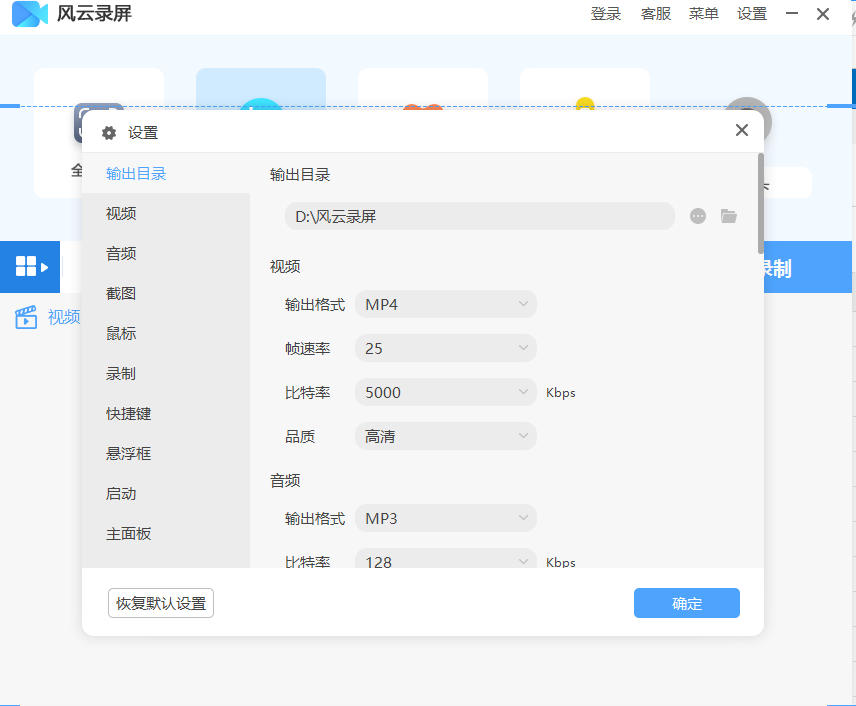Click the output path field D:\风云录屏
Viewport: 856px width, 706px height.
pyautogui.click(x=480, y=216)
